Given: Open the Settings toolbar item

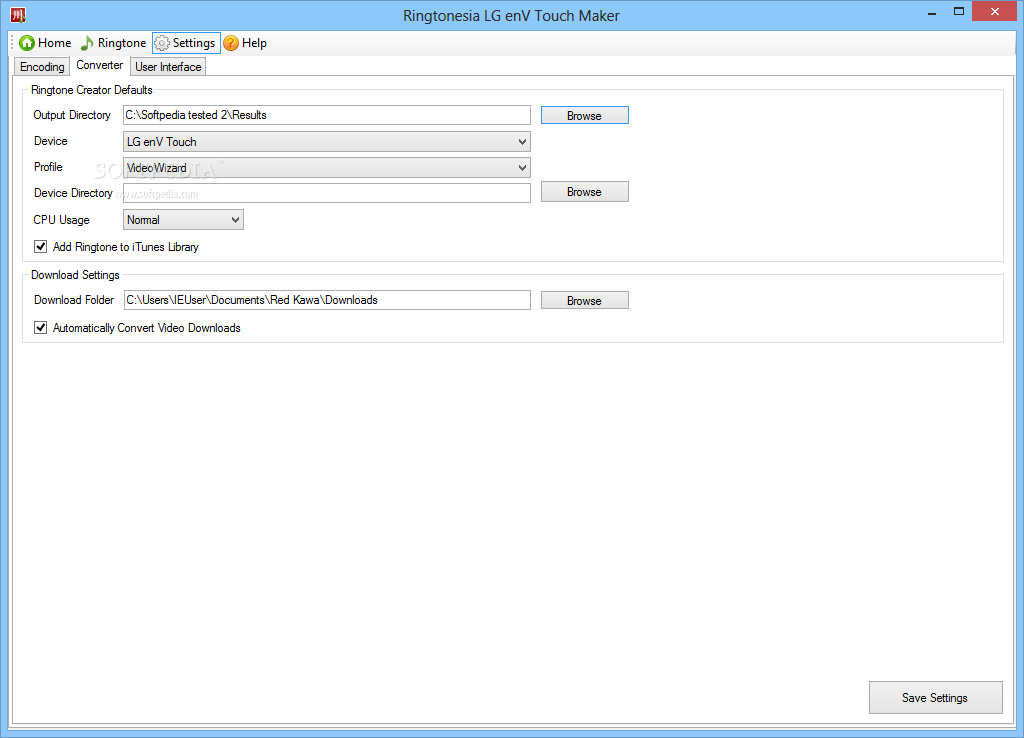Looking at the screenshot, I should [x=186, y=43].
